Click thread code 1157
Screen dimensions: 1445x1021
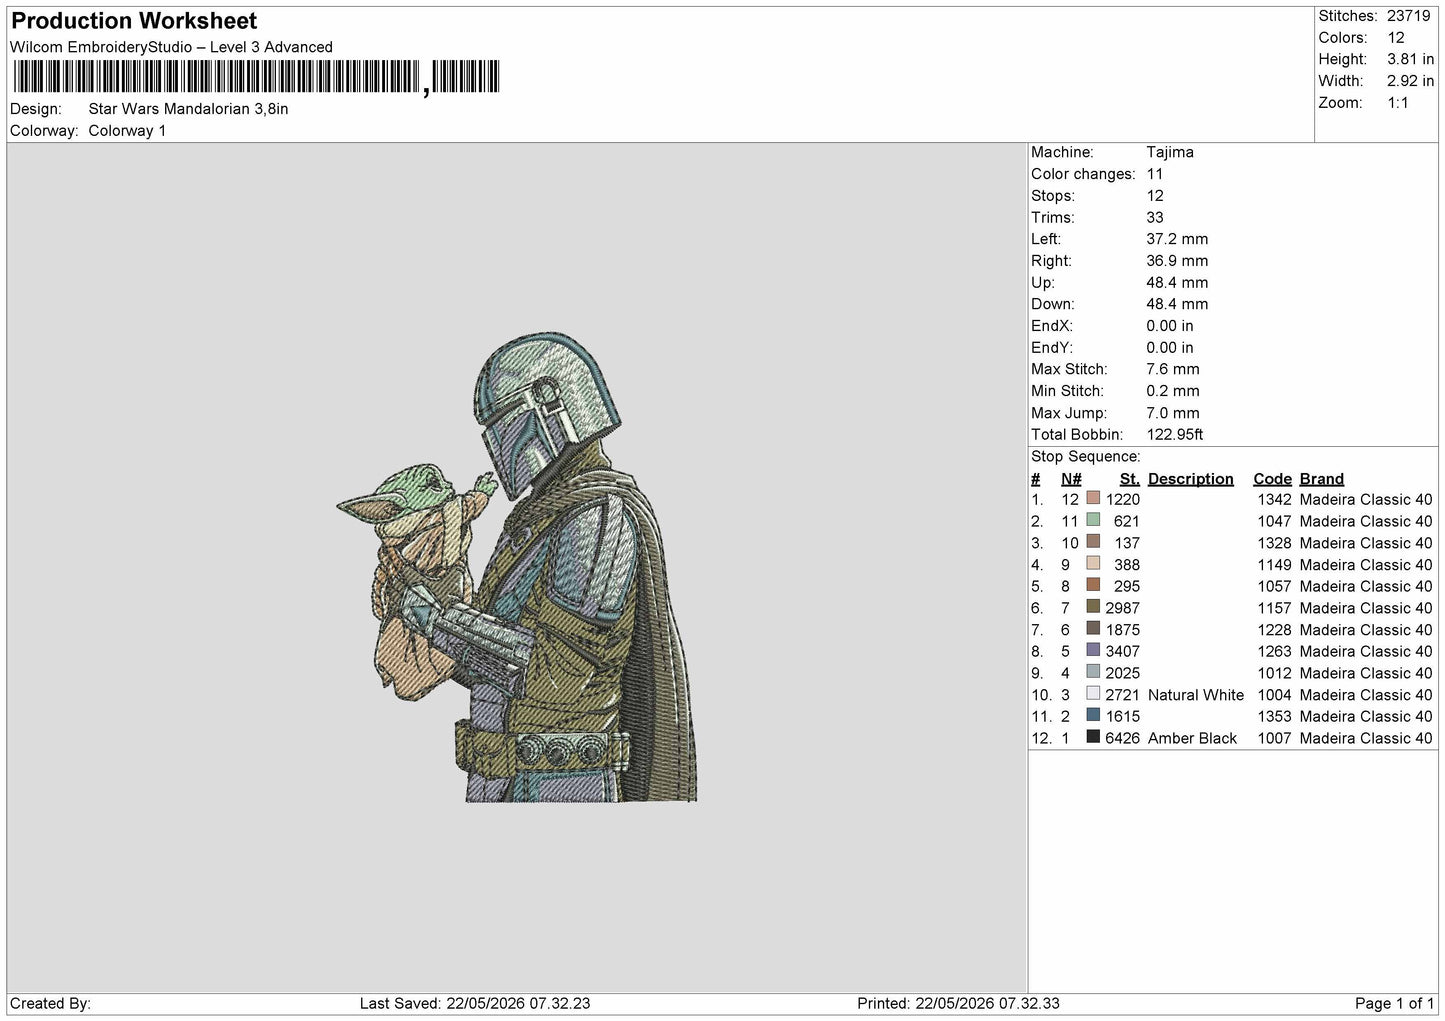pos(1274,608)
